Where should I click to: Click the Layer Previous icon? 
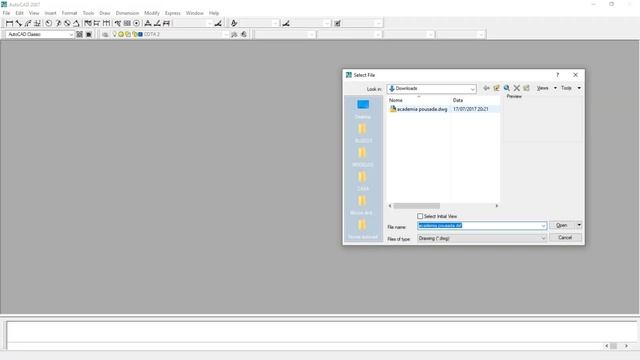[244, 34]
